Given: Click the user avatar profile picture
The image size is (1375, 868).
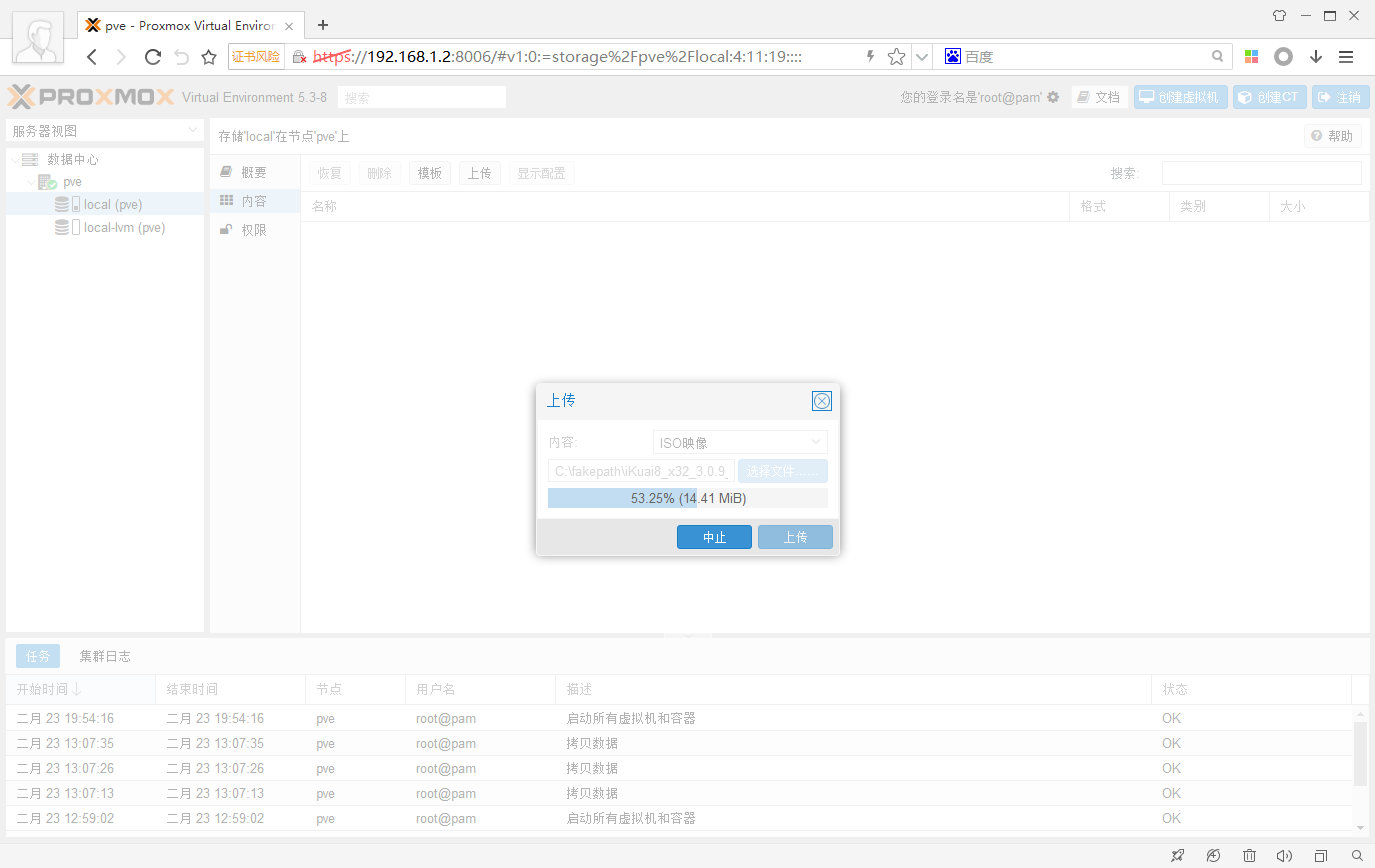Looking at the screenshot, I should pos(38,38).
